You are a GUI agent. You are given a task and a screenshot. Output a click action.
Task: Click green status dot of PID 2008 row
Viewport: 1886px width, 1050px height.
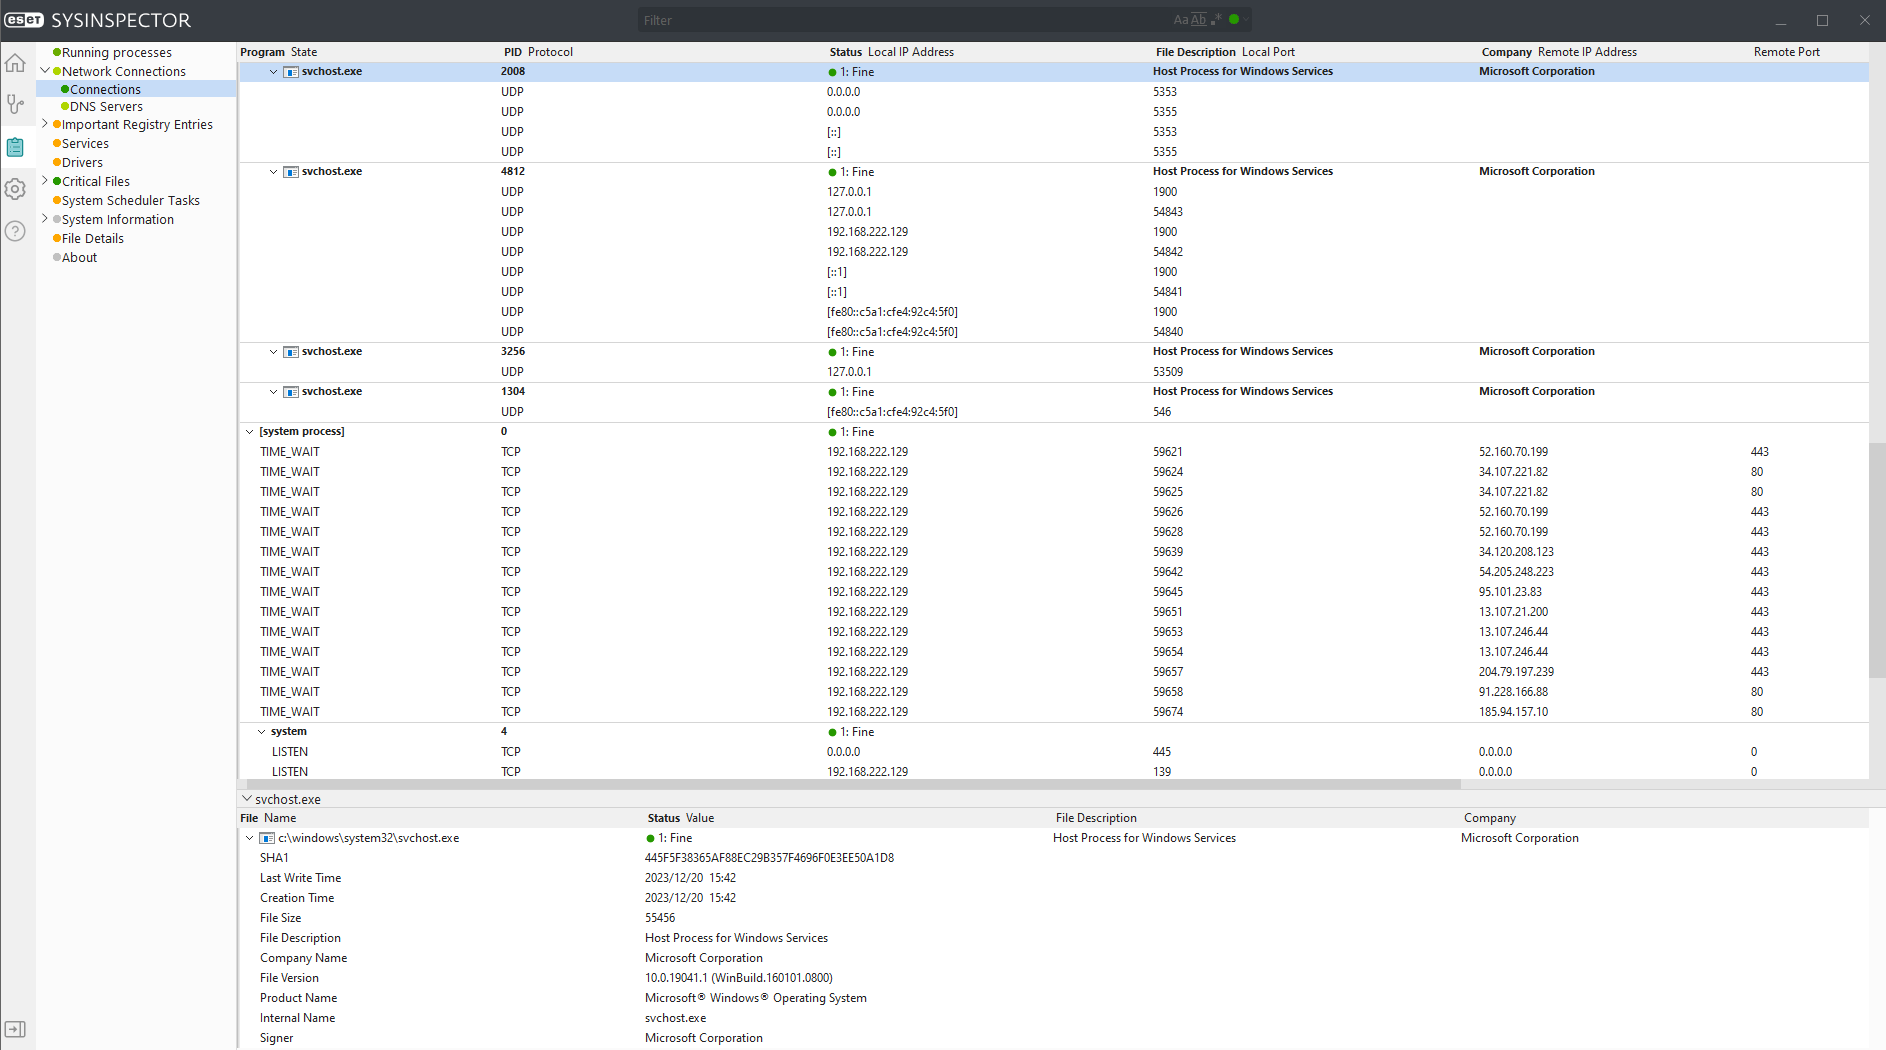pos(832,72)
